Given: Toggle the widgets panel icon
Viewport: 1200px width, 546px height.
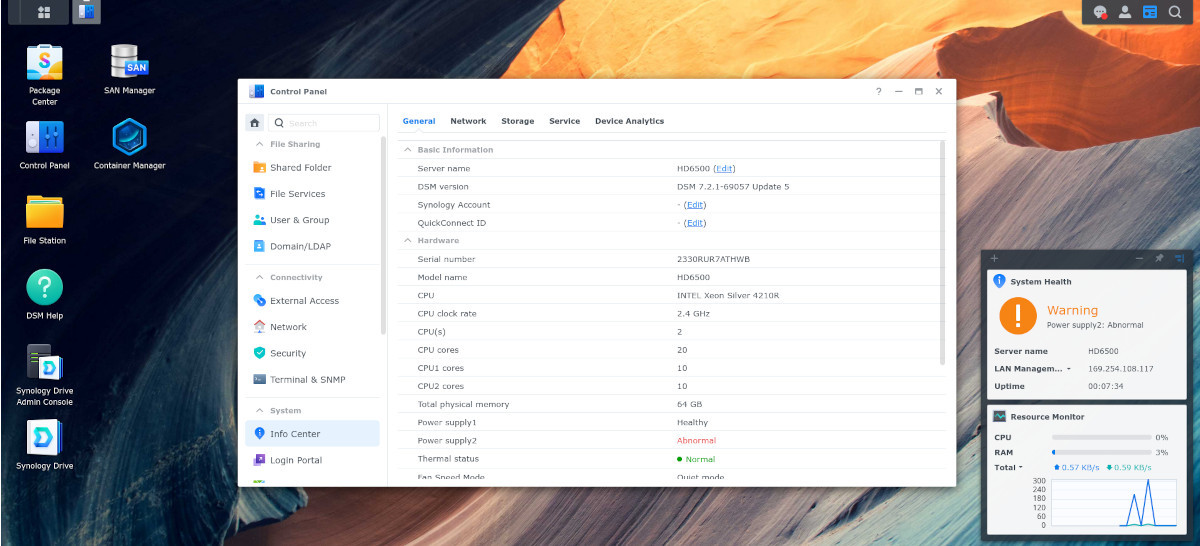Looking at the screenshot, I should click(1150, 12).
